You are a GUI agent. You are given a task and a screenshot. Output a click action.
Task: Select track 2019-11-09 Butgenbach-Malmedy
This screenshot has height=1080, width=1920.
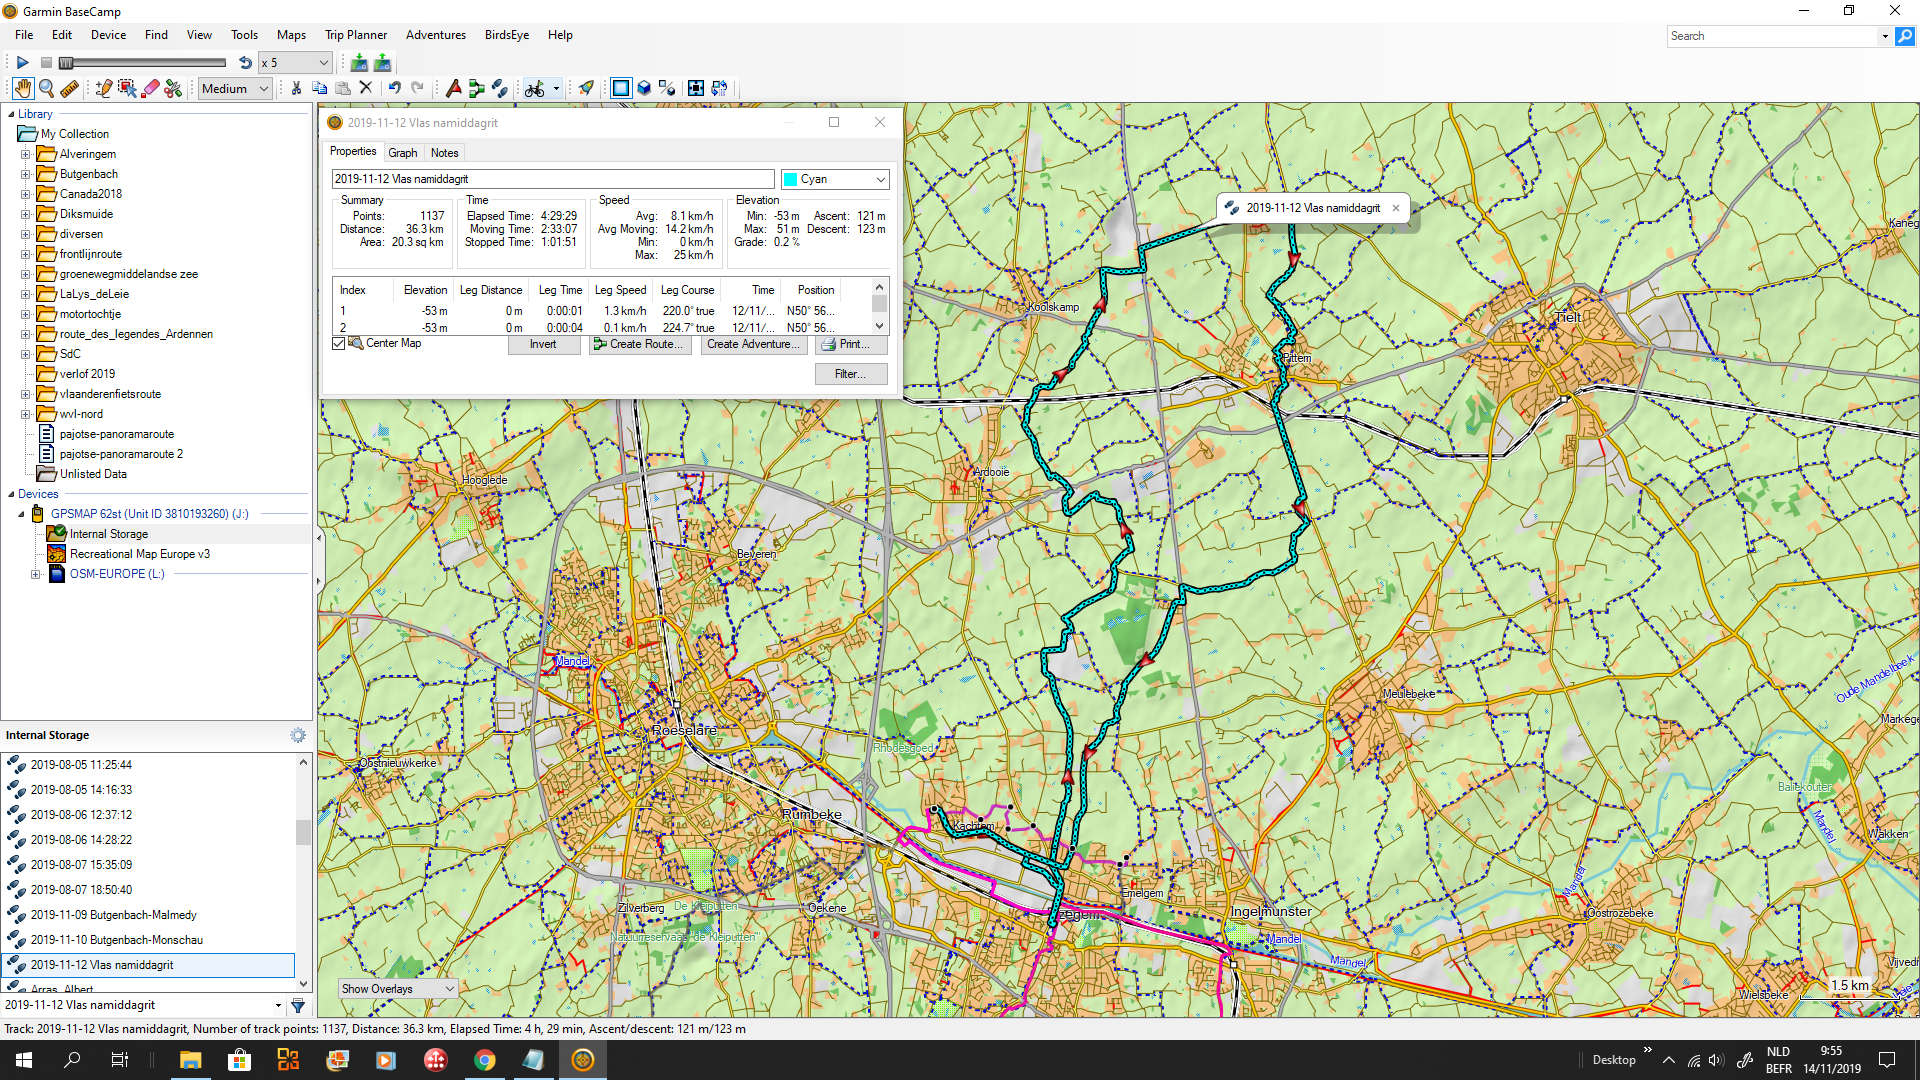[113, 915]
